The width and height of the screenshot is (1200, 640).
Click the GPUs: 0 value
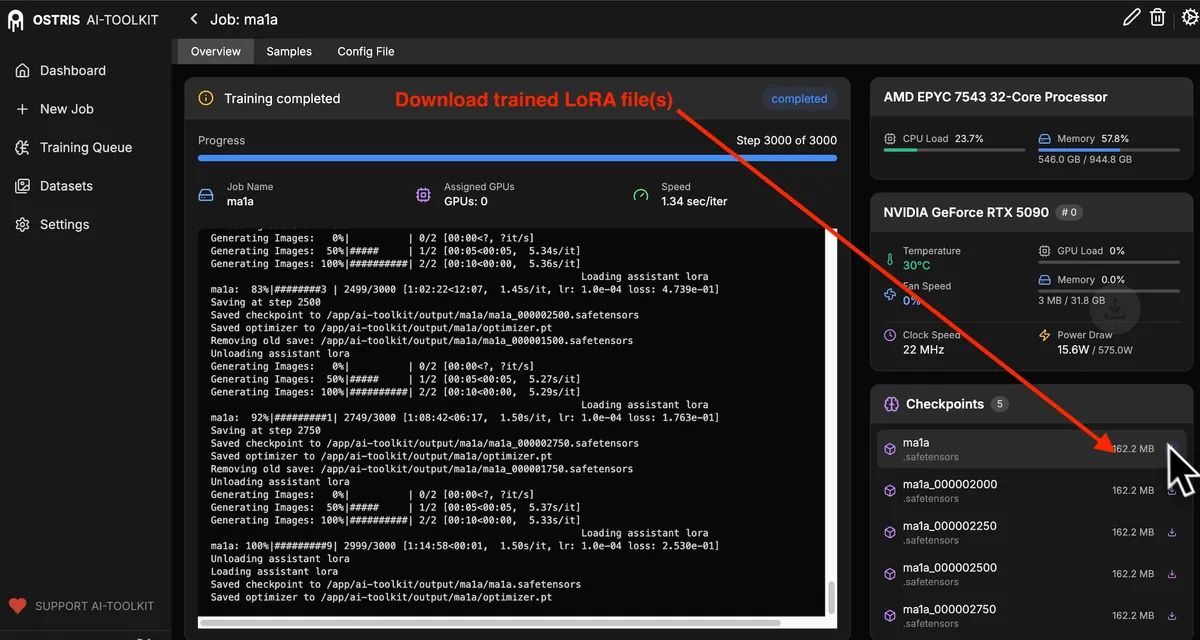(466, 201)
